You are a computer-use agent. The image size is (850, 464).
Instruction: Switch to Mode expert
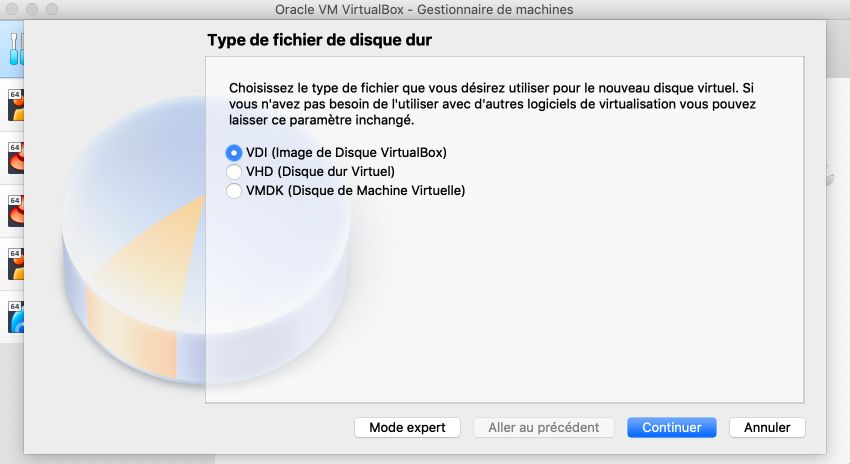(407, 428)
